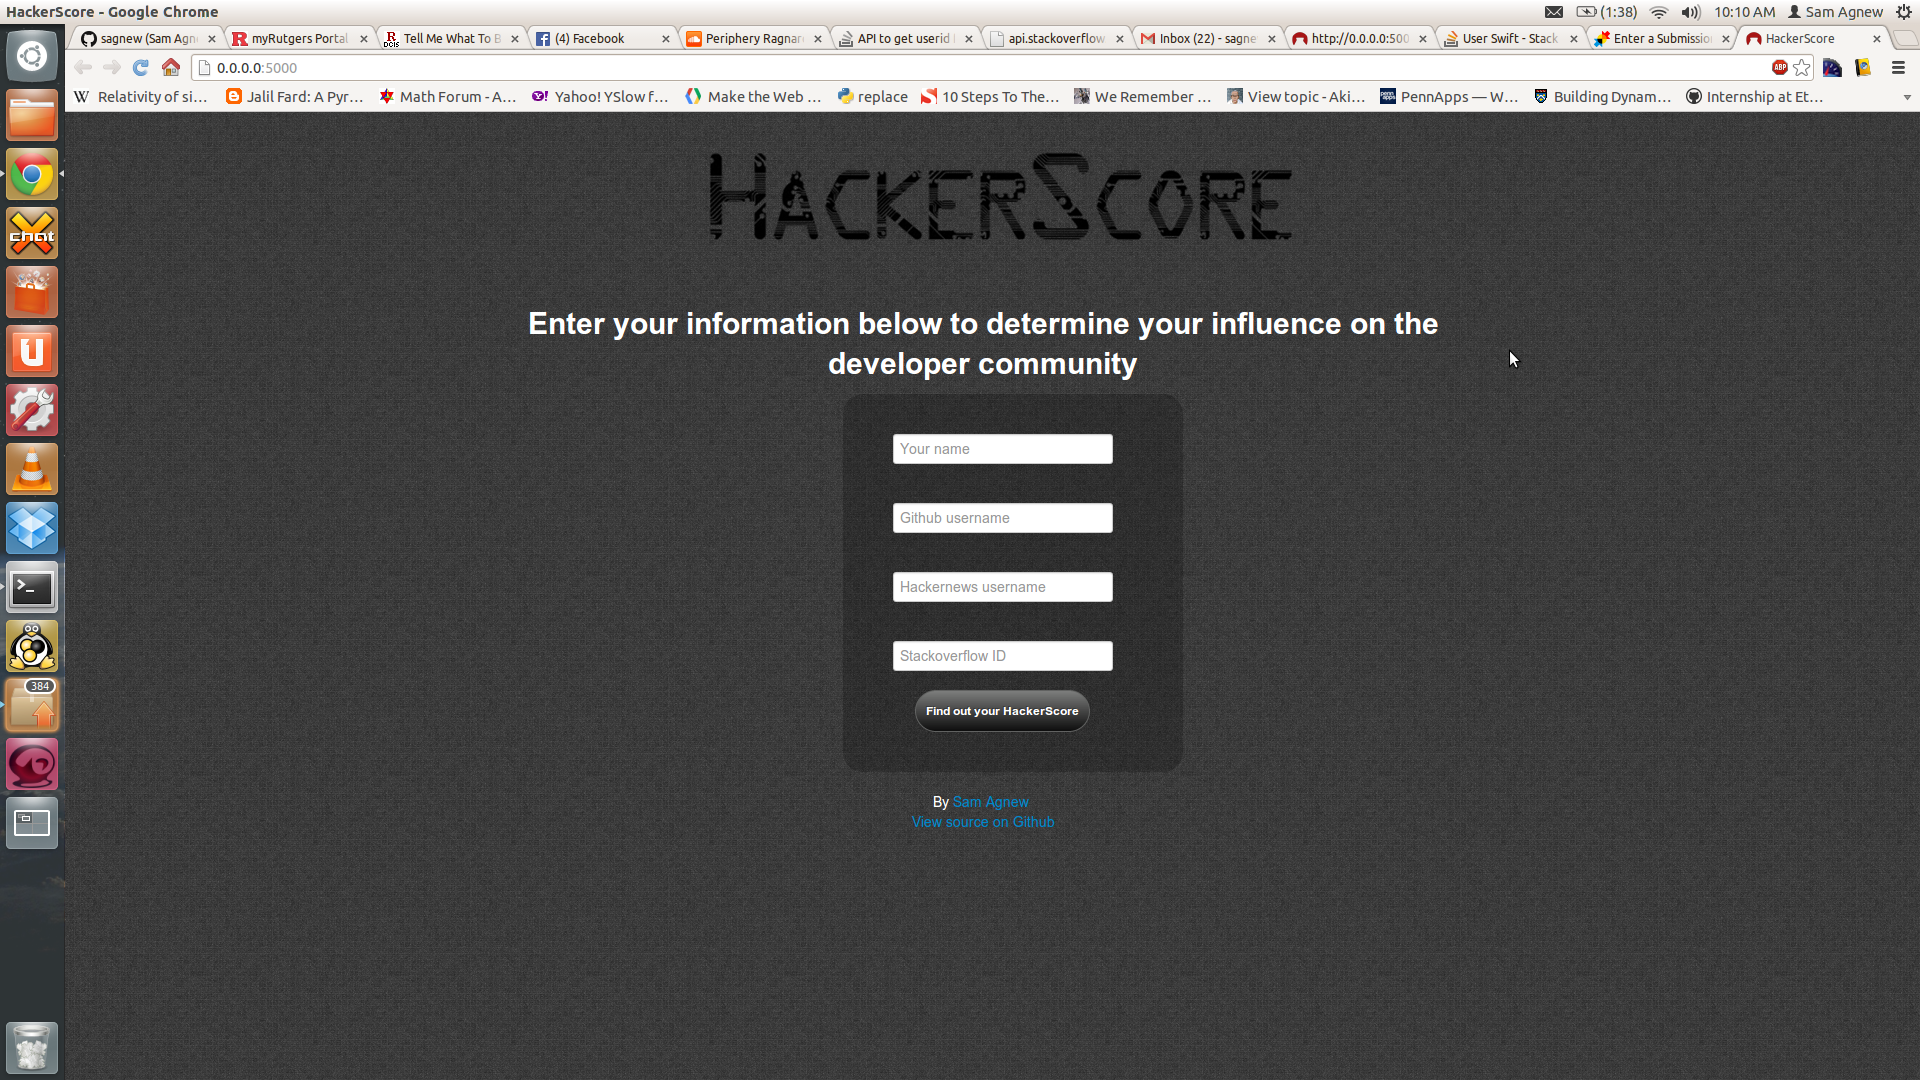
Task: Launch Terminal from the Ubuntu dock
Action: click(32, 588)
